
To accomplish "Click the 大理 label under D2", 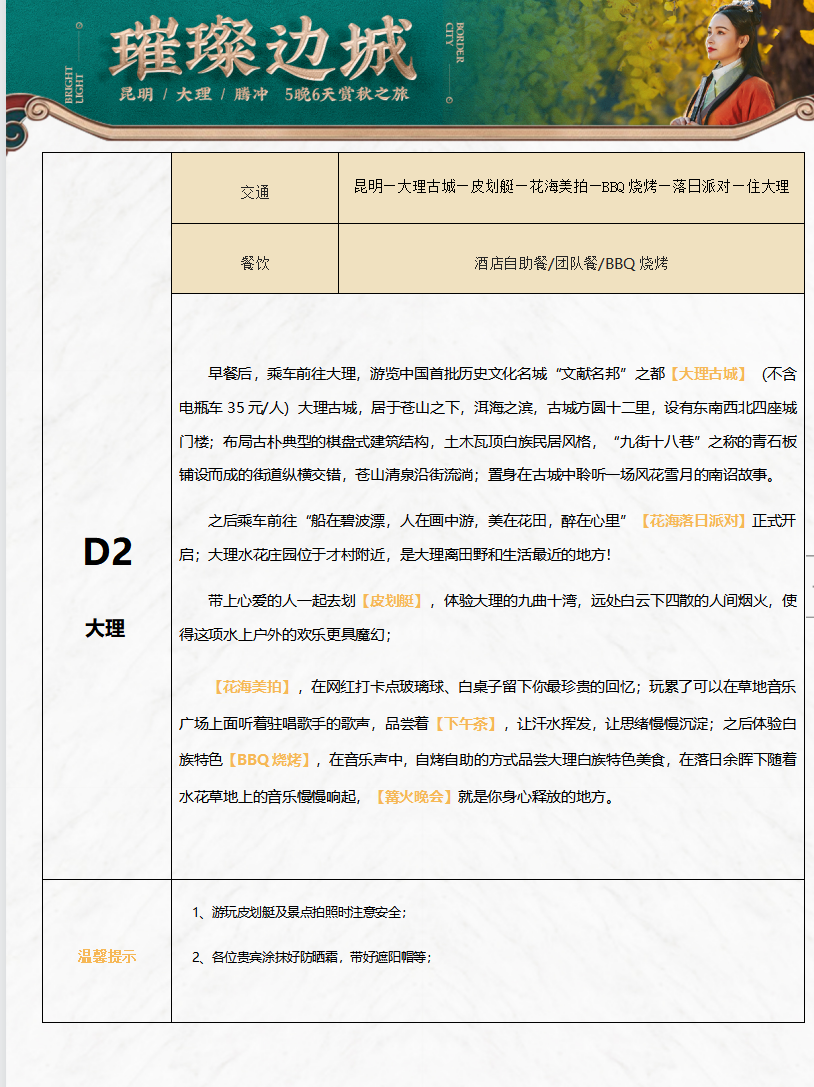I will pyautogui.click(x=105, y=628).
